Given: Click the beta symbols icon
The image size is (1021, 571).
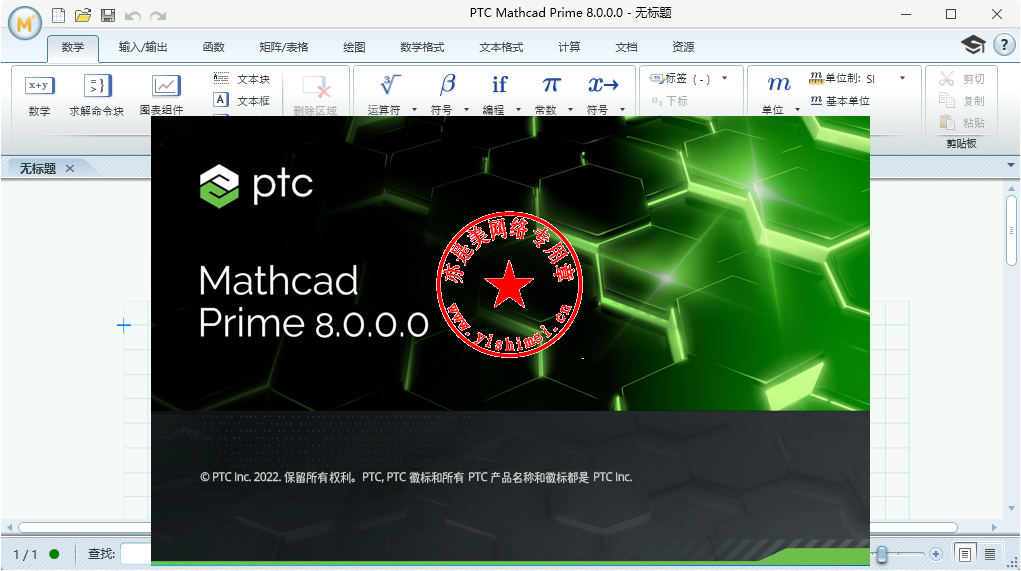Looking at the screenshot, I should [x=447, y=85].
